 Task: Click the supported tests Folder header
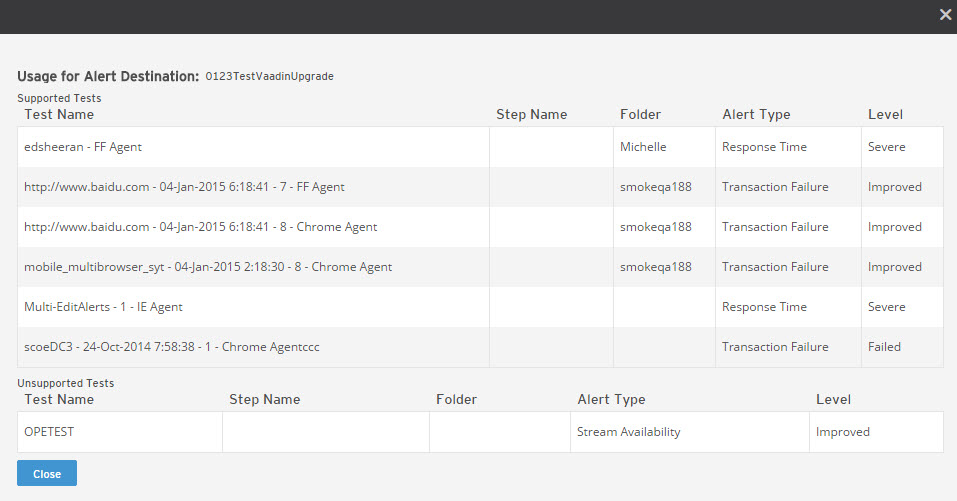640,114
